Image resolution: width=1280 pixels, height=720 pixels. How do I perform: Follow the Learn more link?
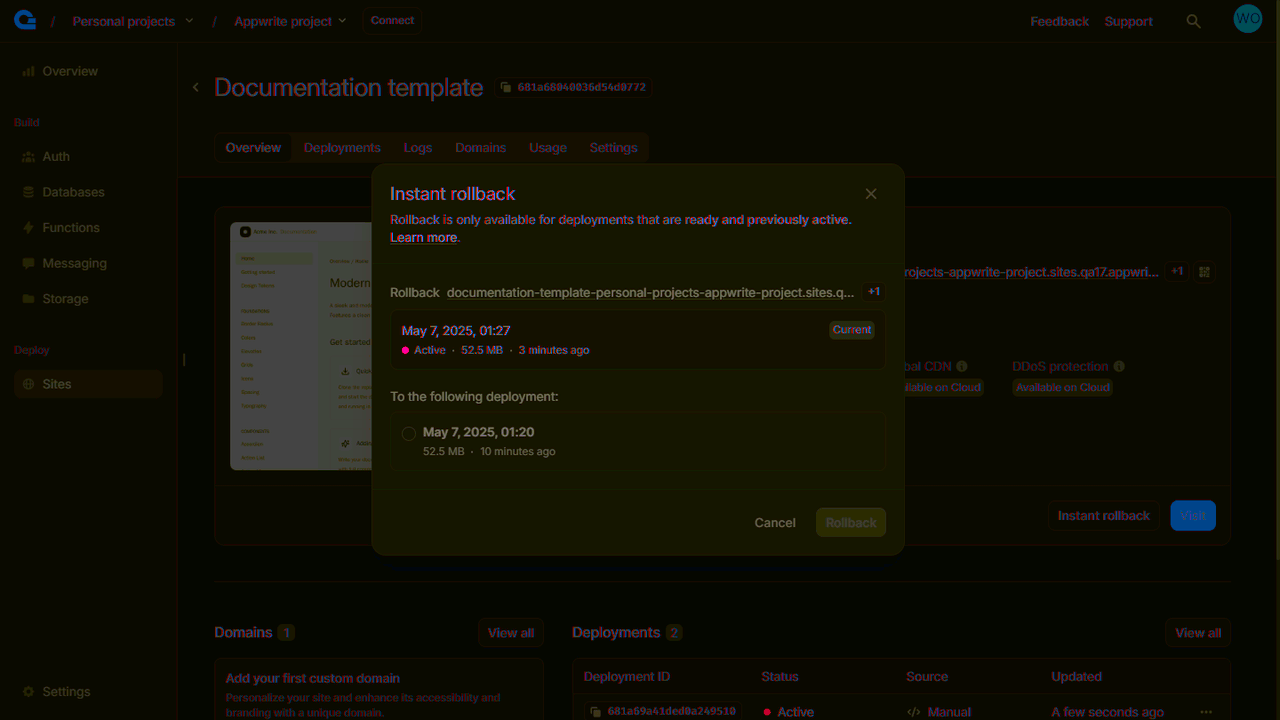click(423, 238)
